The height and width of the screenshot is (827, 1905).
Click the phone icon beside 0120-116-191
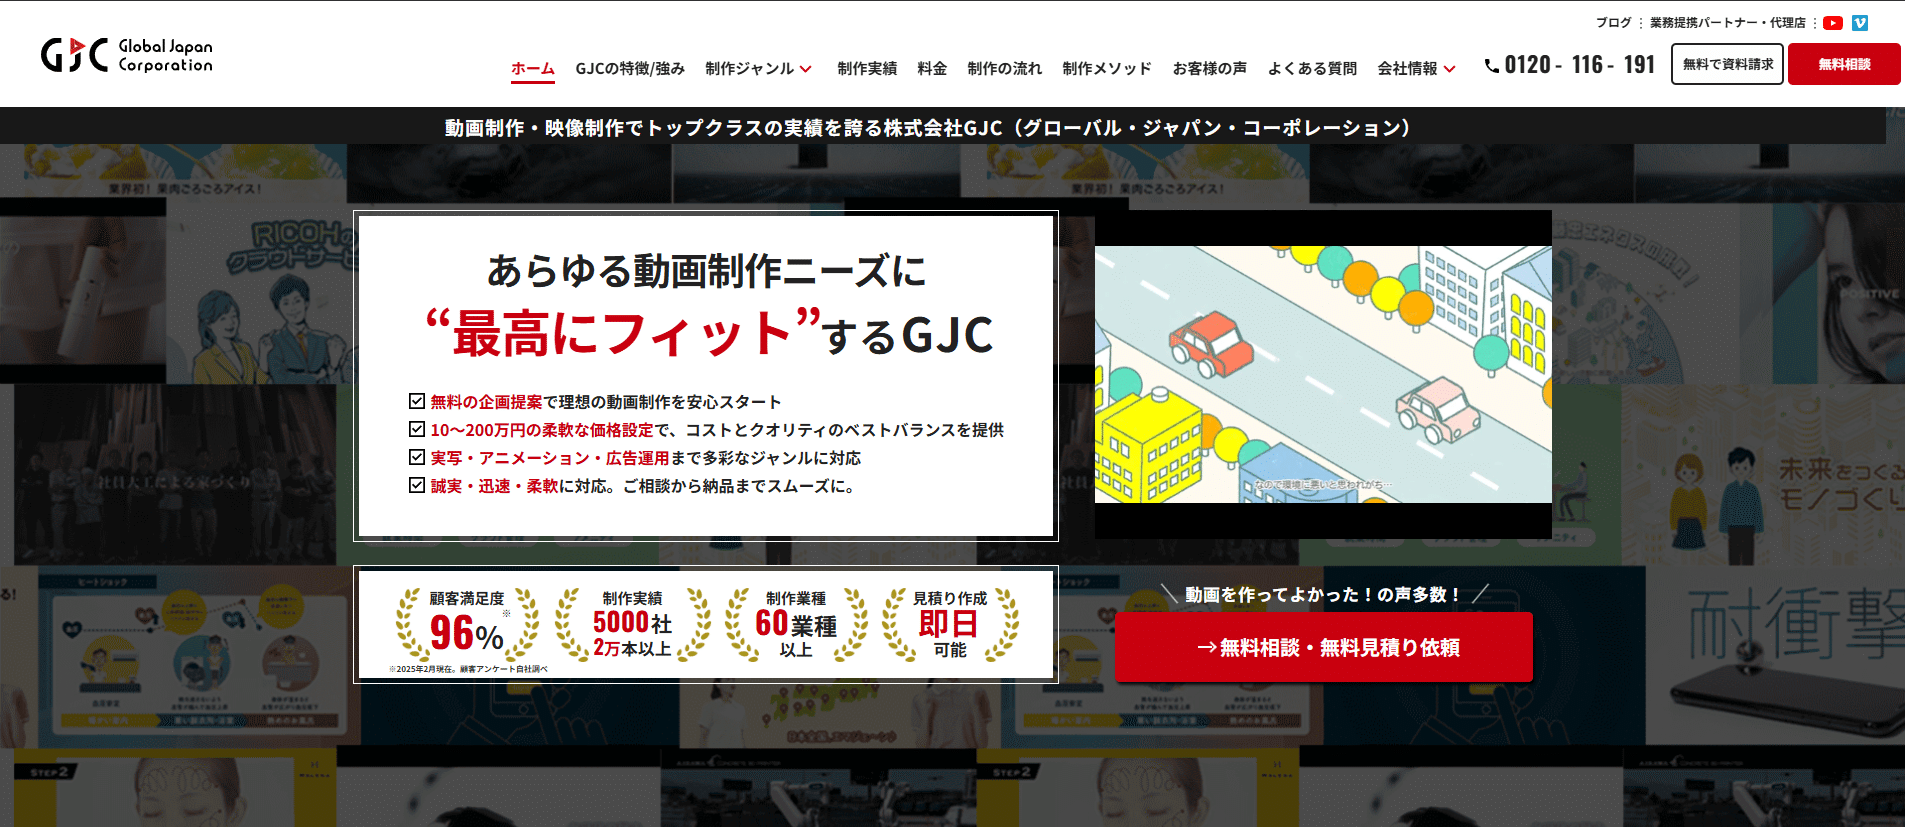pyautogui.click(x=1492, y=66)
